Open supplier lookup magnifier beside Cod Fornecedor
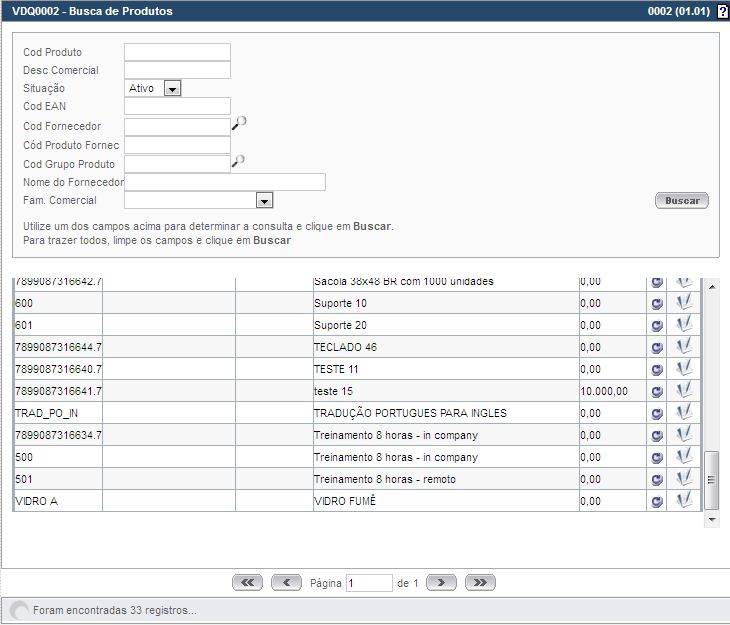This screenshot has width=730, height=625. click(x=239, y=124)
